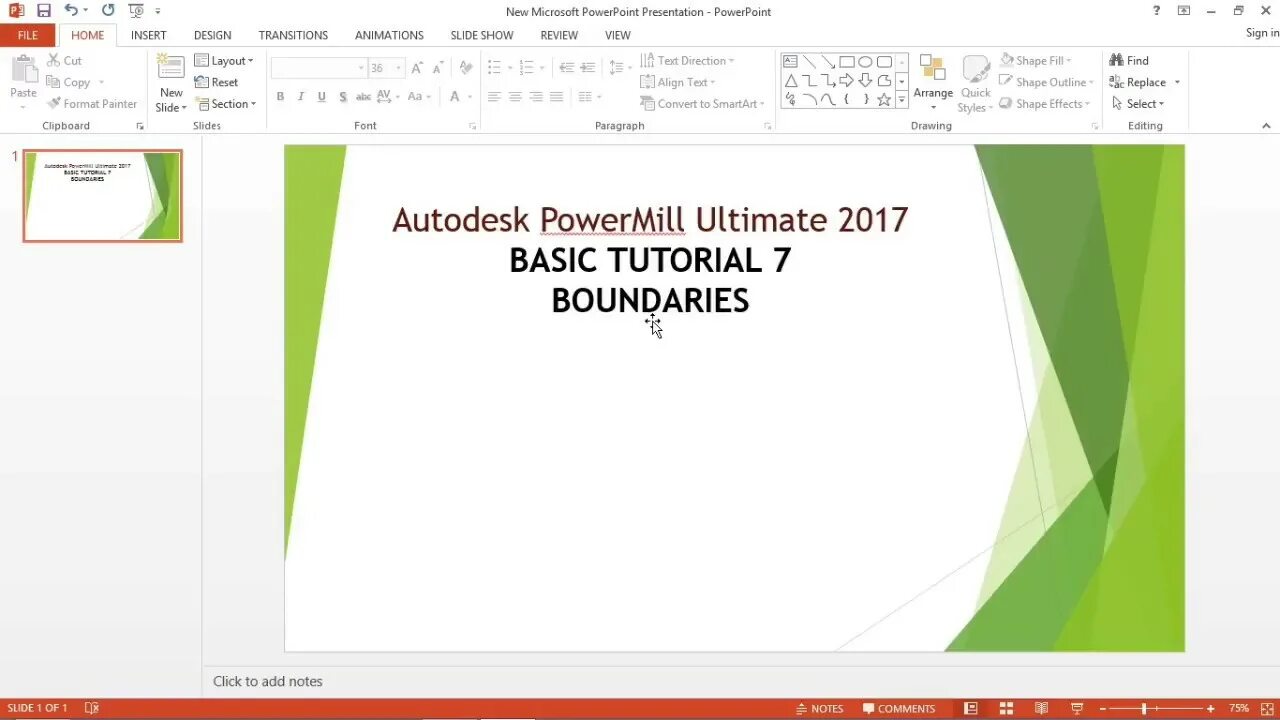The width and height of the screenshot is (1280, 720).
Task: Select slide 1 thumbnail in panel
Action: tap(103, 196)
